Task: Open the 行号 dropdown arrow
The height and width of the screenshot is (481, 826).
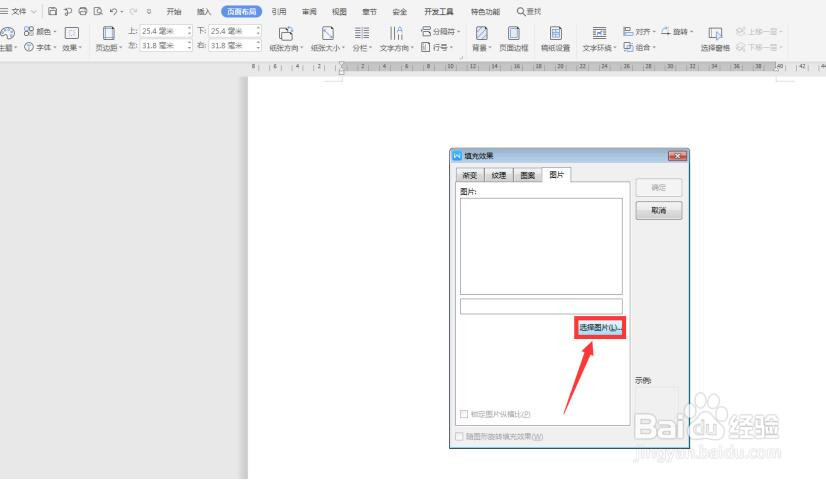Action: pyautogui.click(x=451, y=47)
